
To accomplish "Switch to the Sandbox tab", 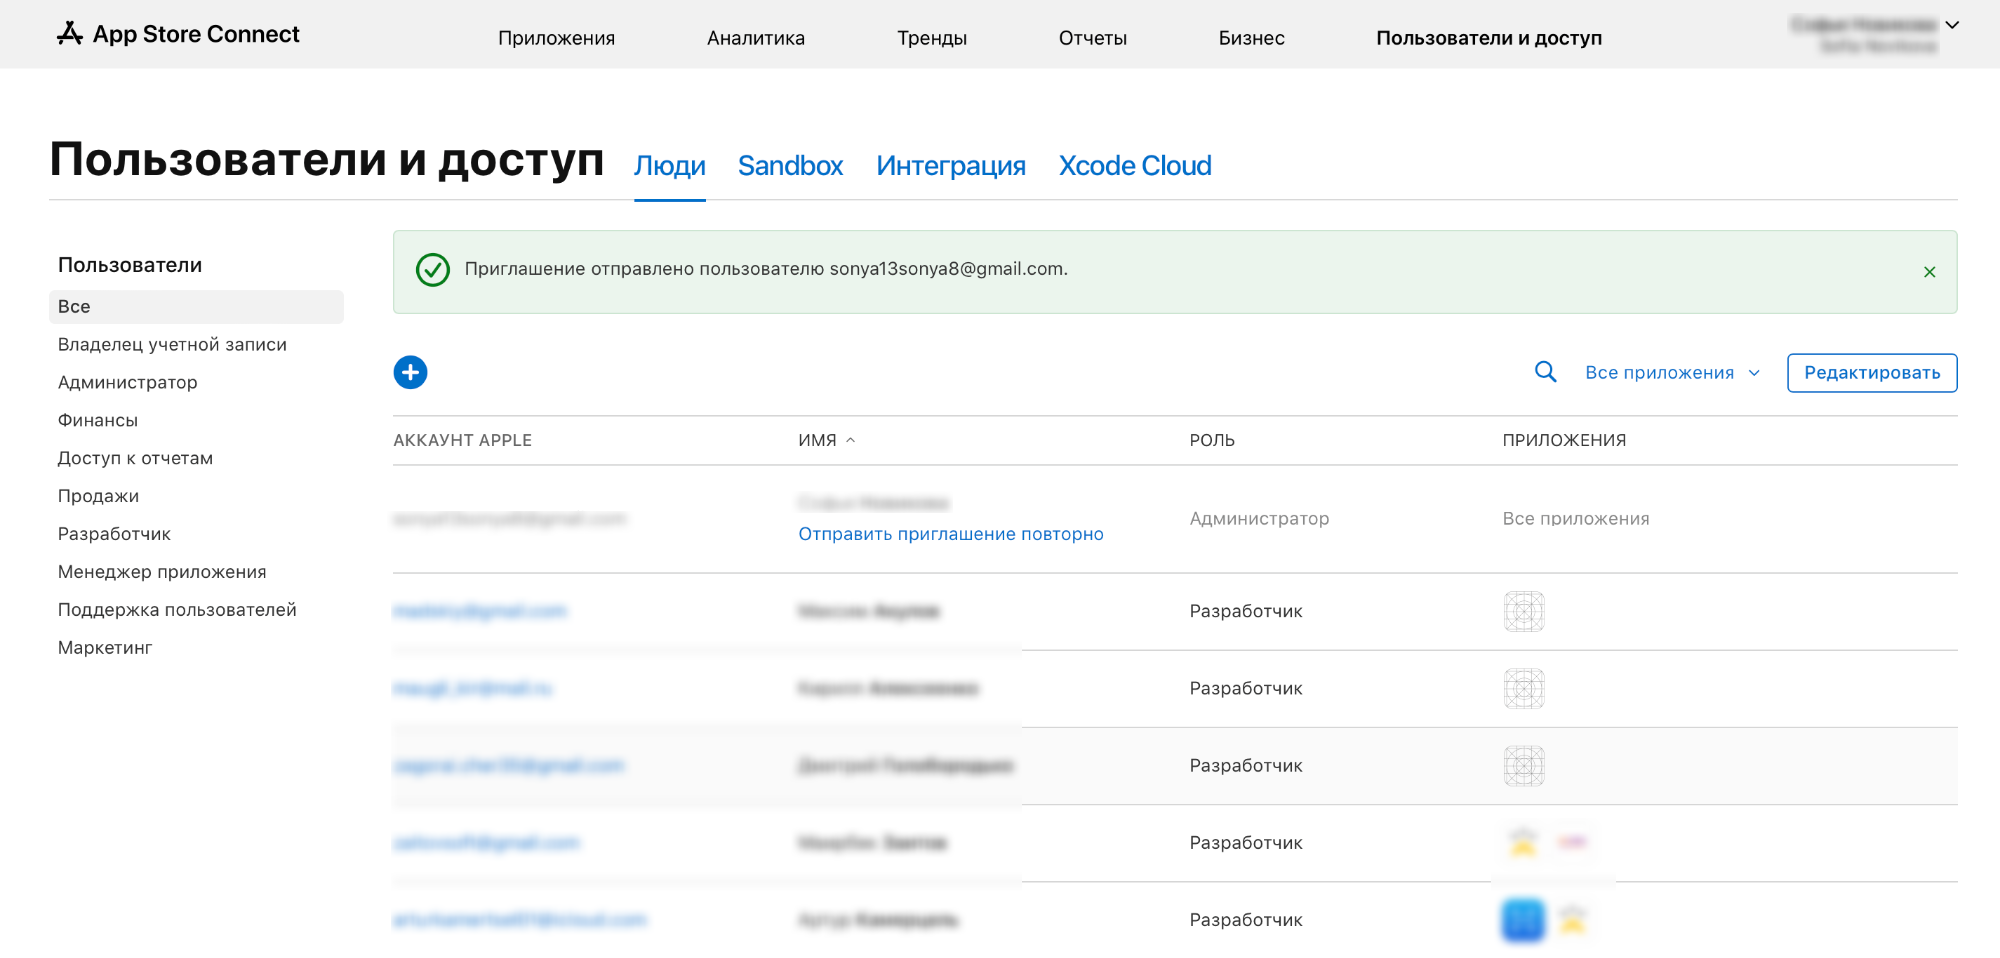I will coord(790,166).
